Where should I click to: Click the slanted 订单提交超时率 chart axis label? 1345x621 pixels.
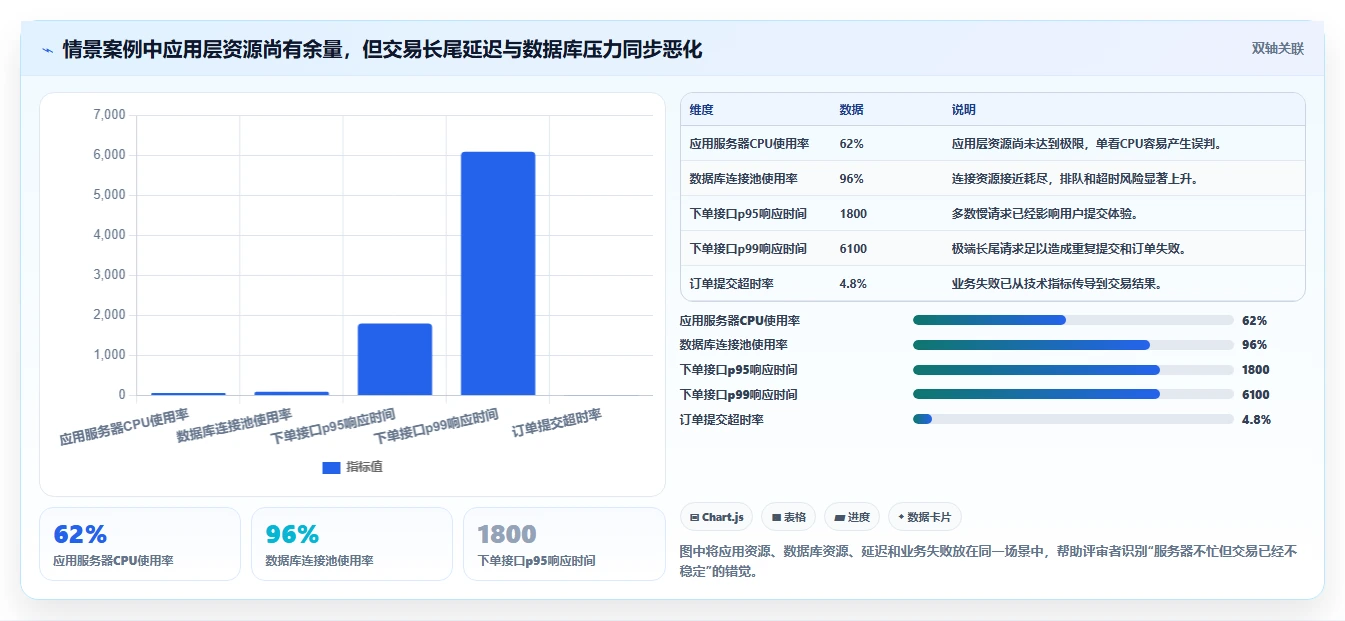coord(557,423)
